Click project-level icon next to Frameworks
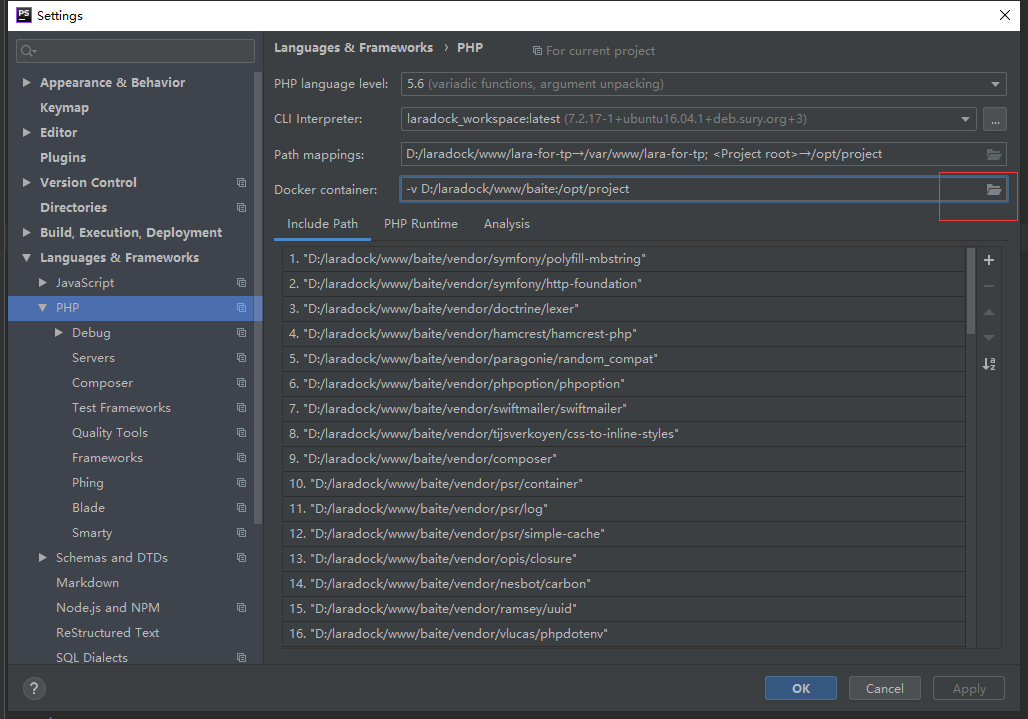Screen dimensions: 1028x719 tap(241, 457)
